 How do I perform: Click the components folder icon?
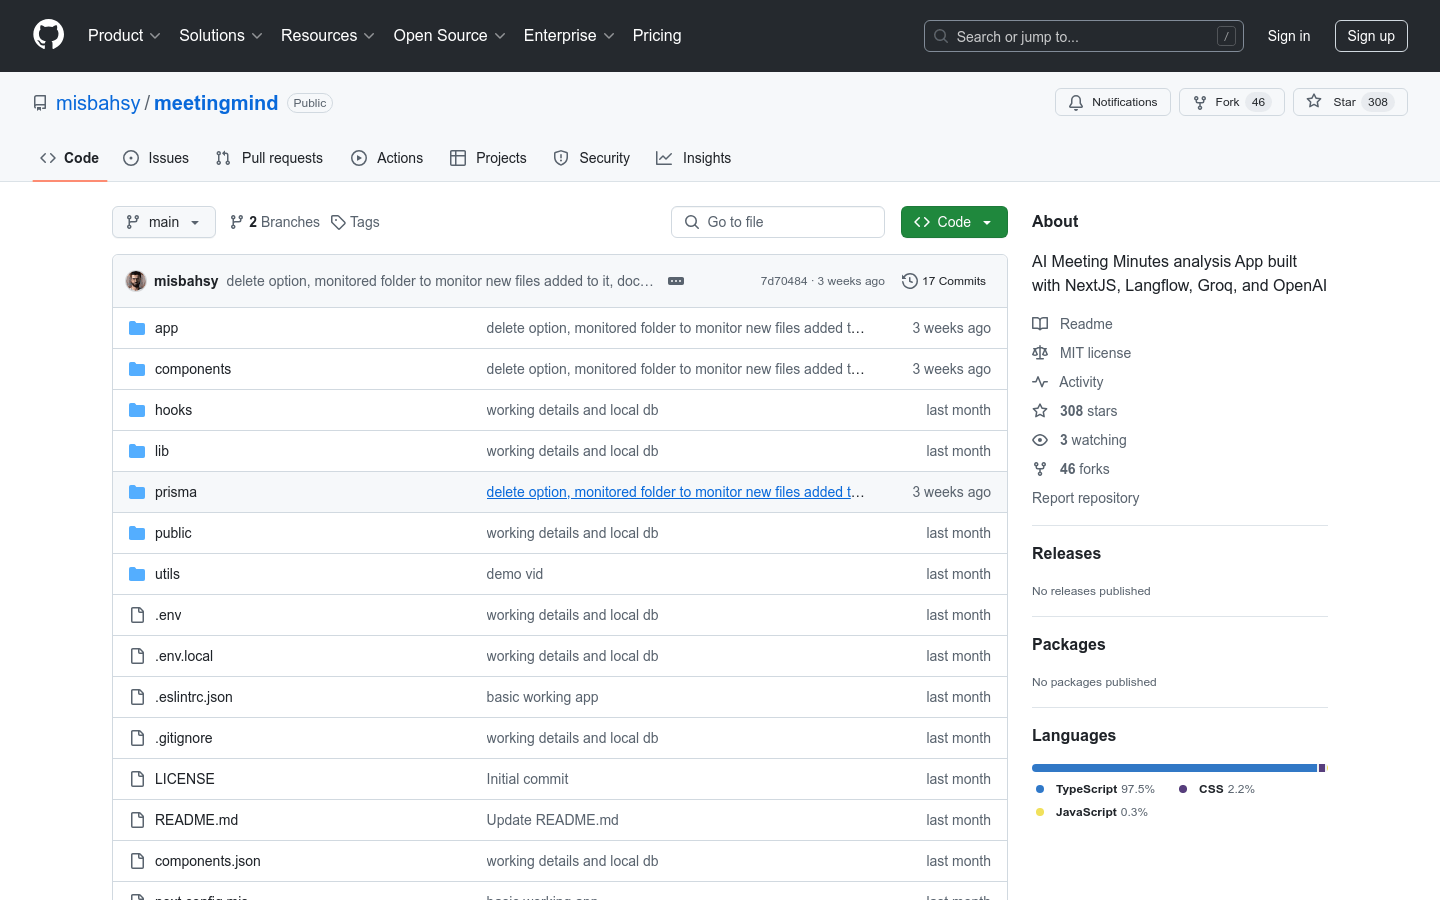point(137,369)
